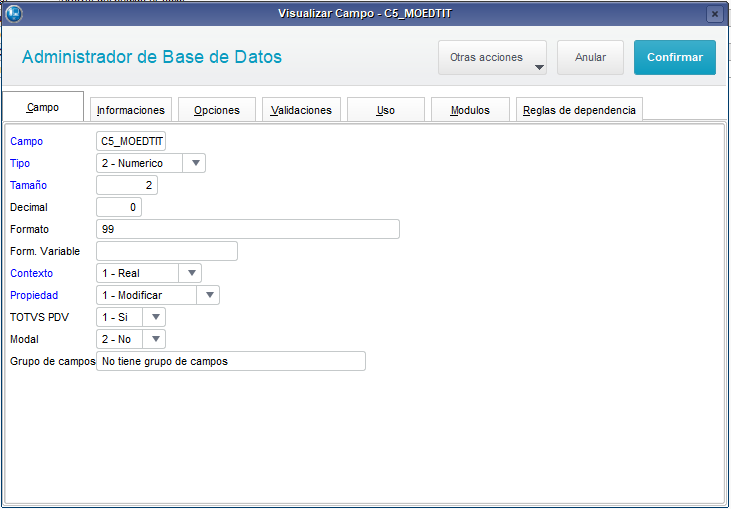731x509 pixels.
Task: Switch to the Campo tab
Action: click(43, 107)
